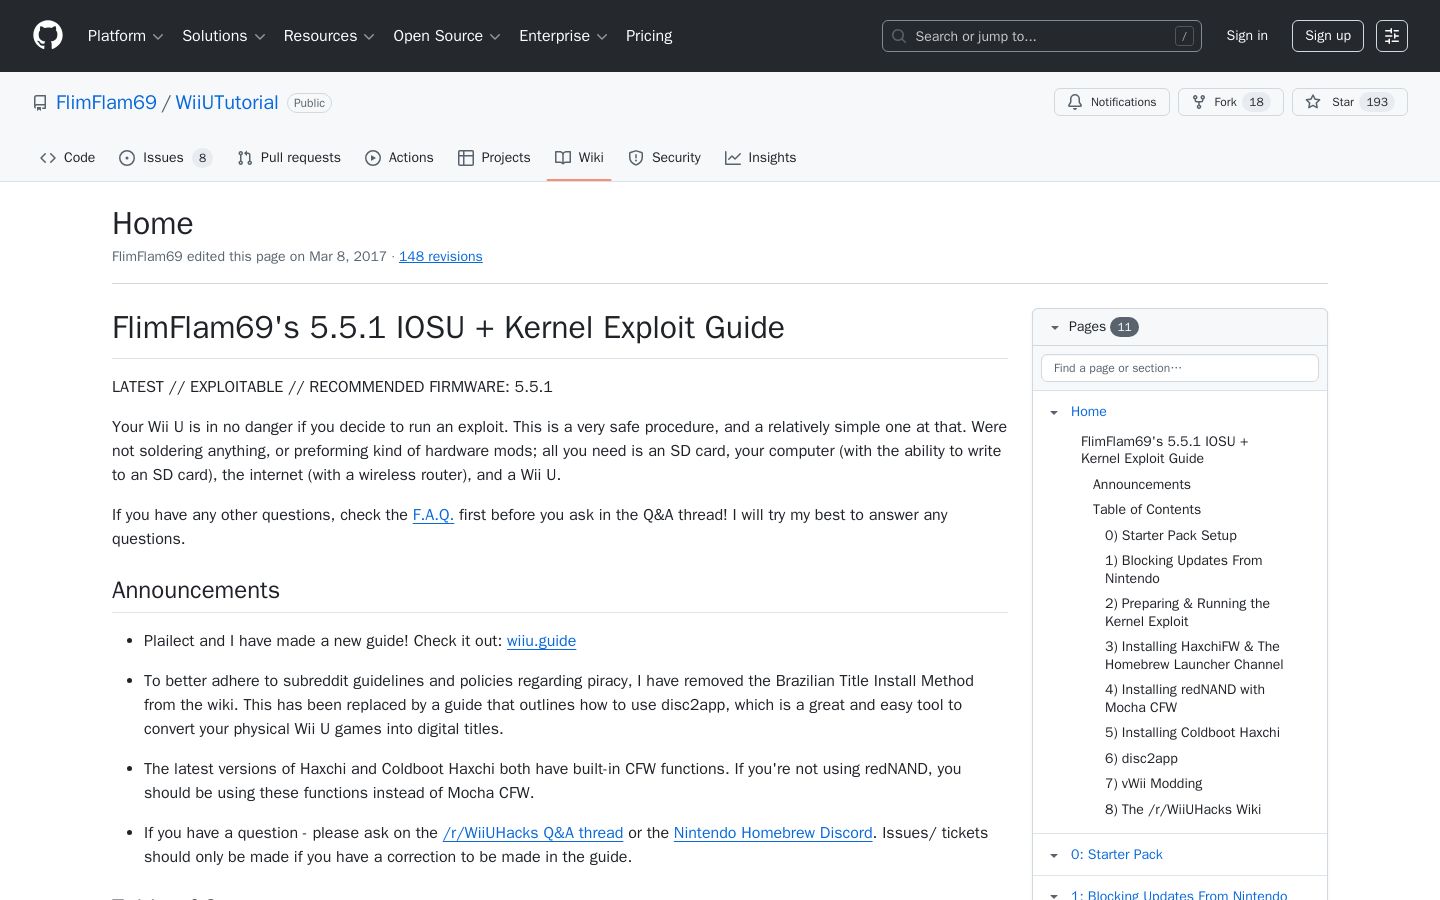
Task: Jump to 3) Installing HaxchiFW section
Action: (x=1194, y=656)
